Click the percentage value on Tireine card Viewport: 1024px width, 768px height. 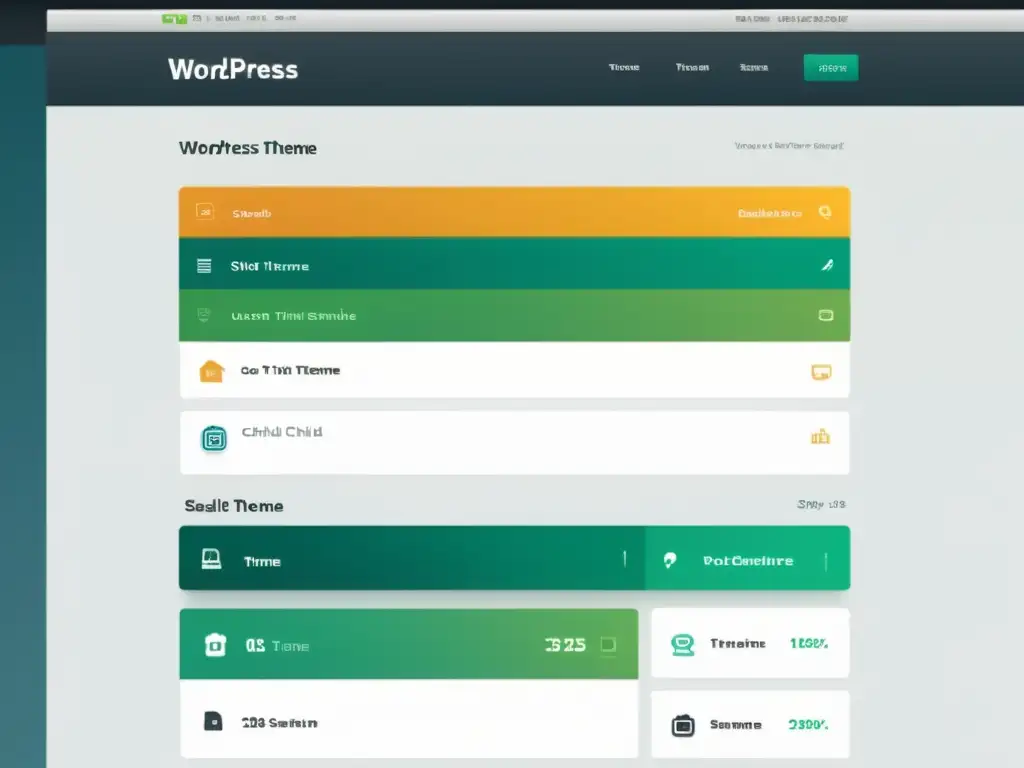tap(808, 644)
